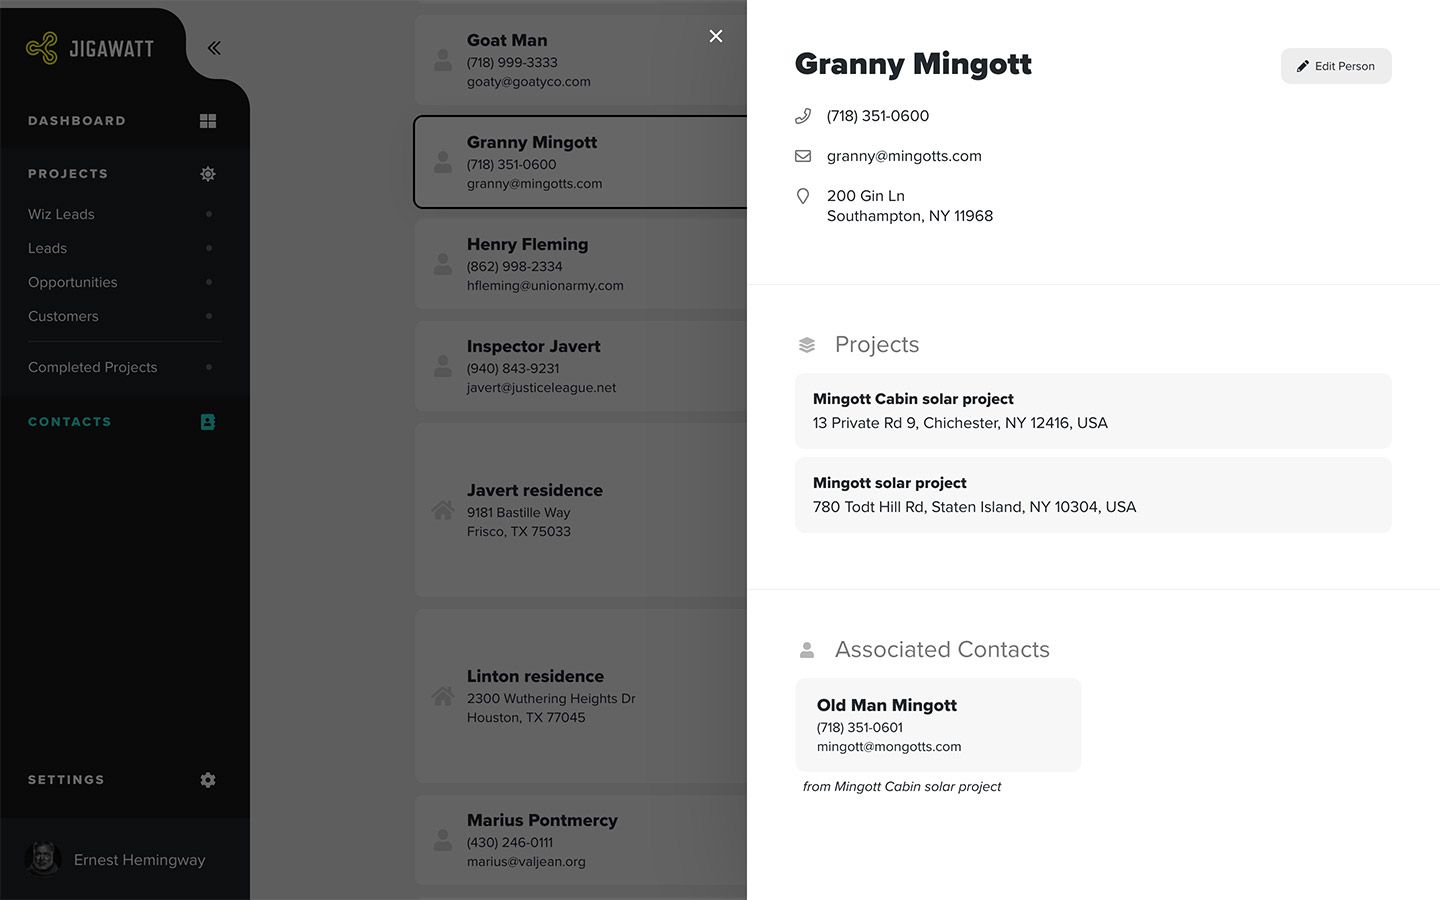
Task: Click the envelope icon next to granny@mingotts.com
Action: pyautogui.click(x=803, y=156)
